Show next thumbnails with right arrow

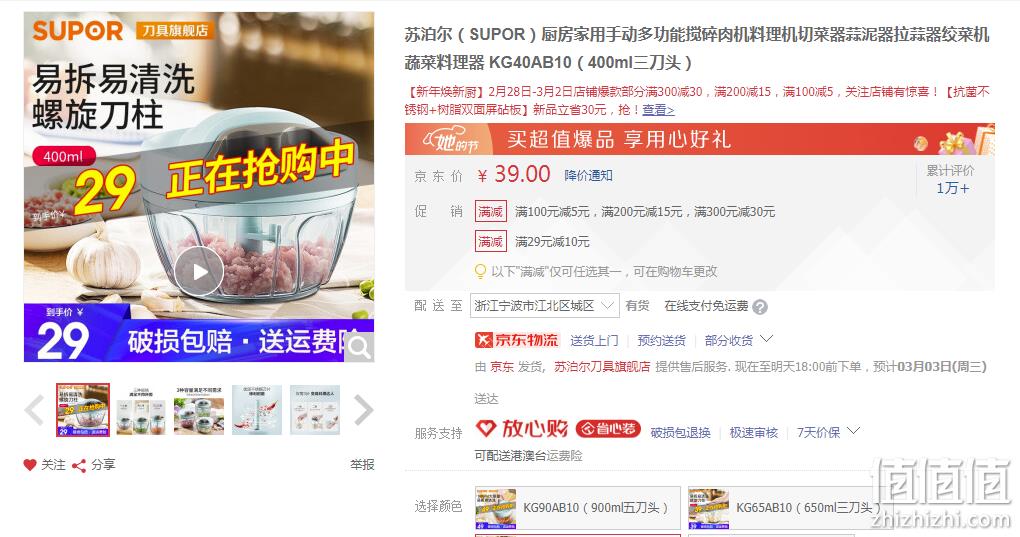point(363,410)
